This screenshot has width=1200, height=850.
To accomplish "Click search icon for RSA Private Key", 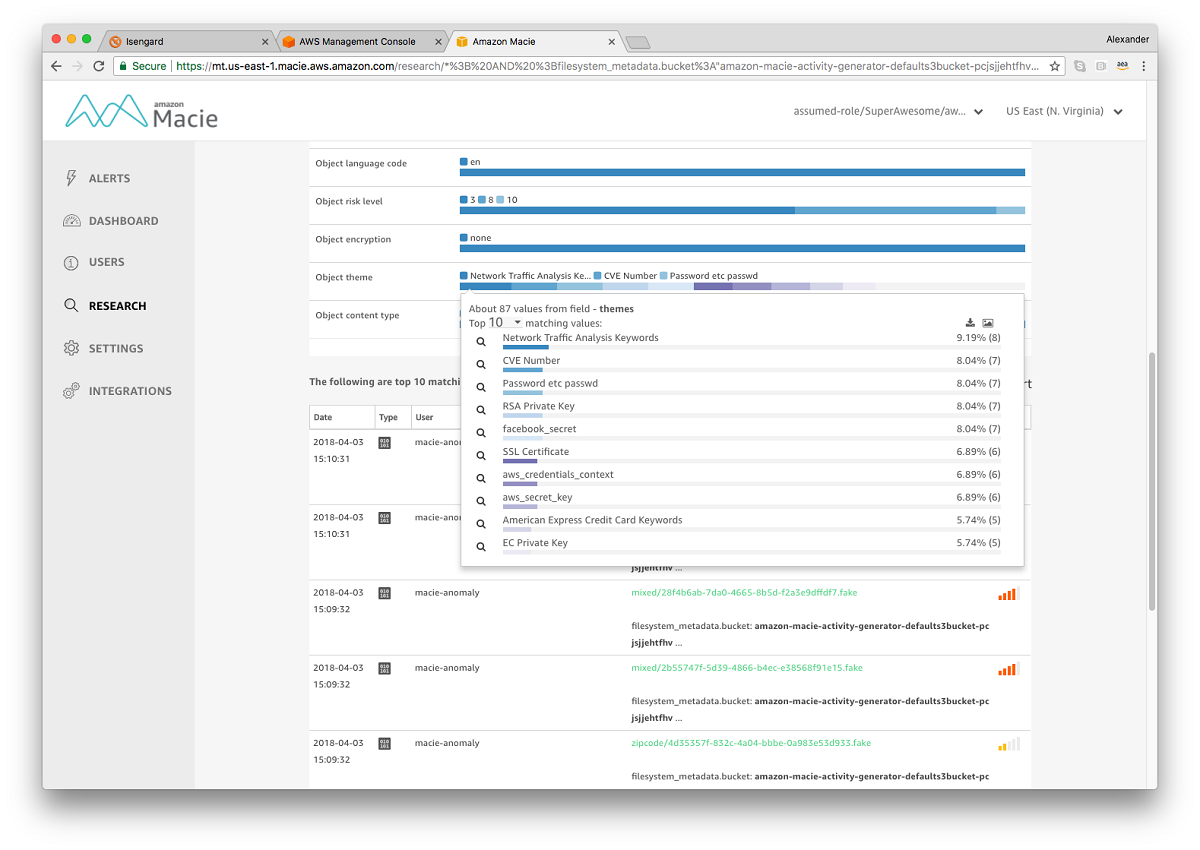I will pos(481,410).
